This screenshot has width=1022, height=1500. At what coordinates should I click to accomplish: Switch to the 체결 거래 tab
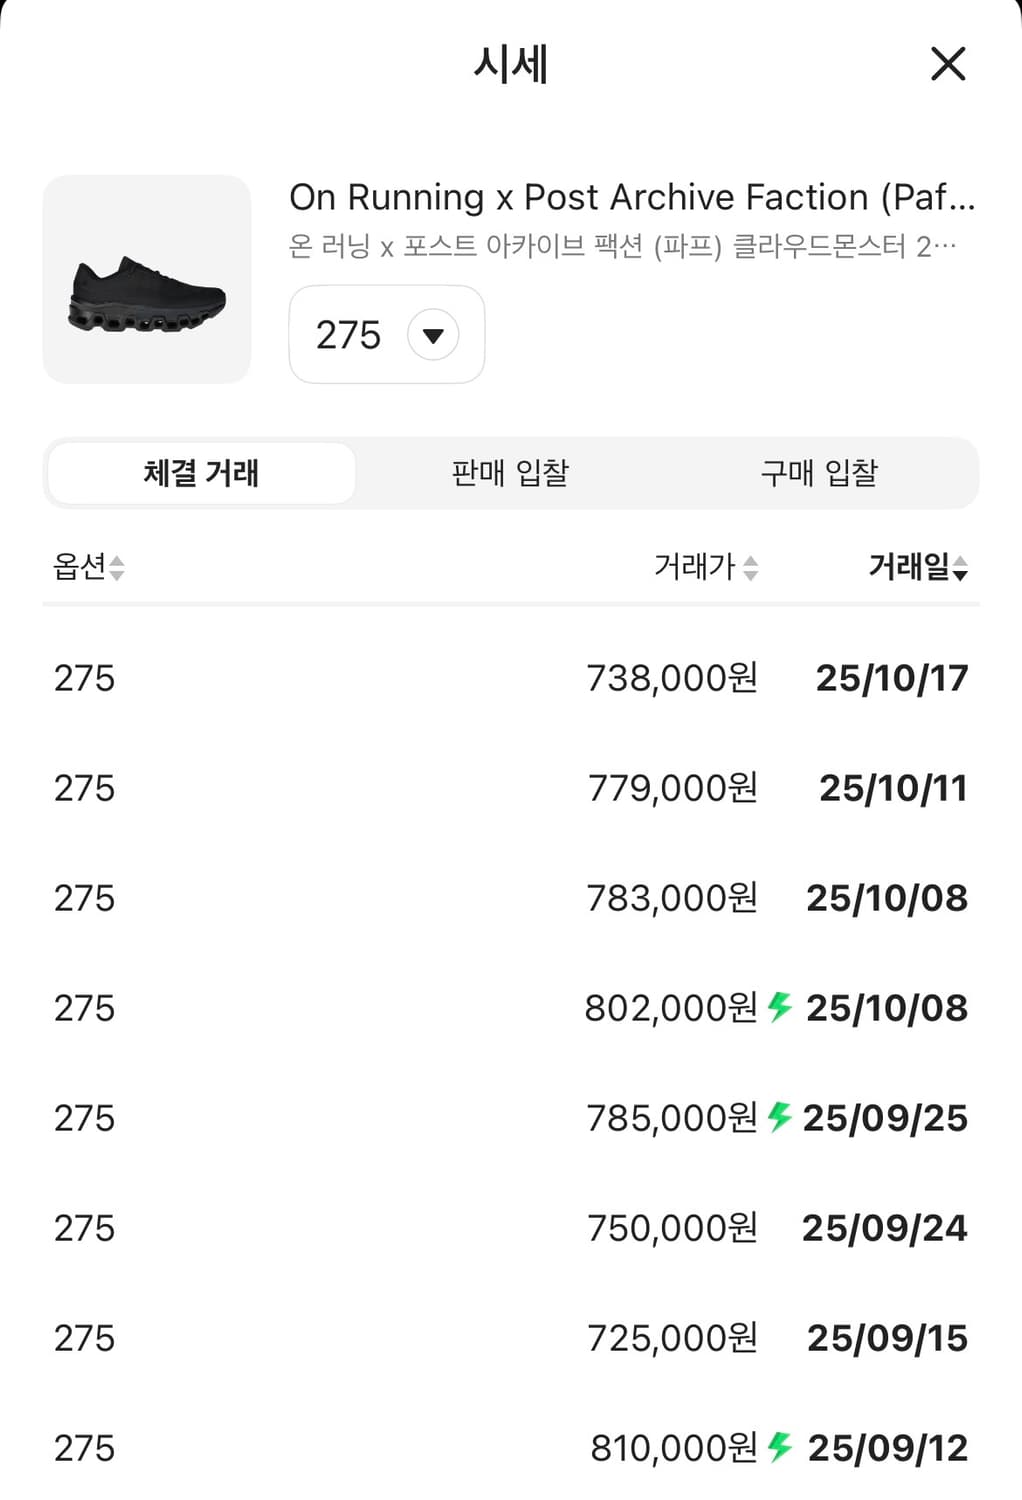[x=201, y=473]
